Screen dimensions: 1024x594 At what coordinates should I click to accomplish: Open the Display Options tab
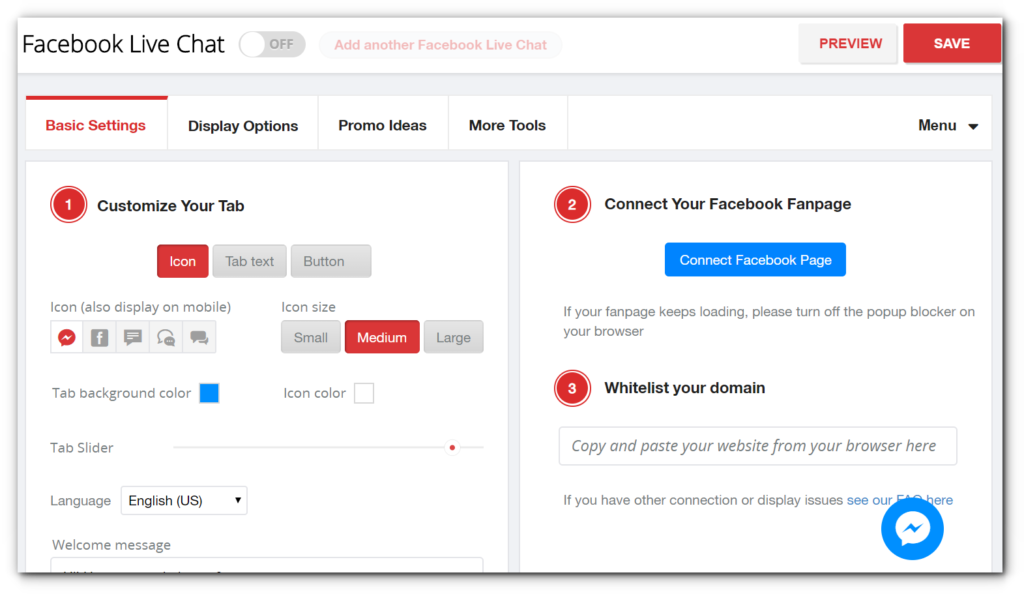pyautogui.click(x=243, y=125)
